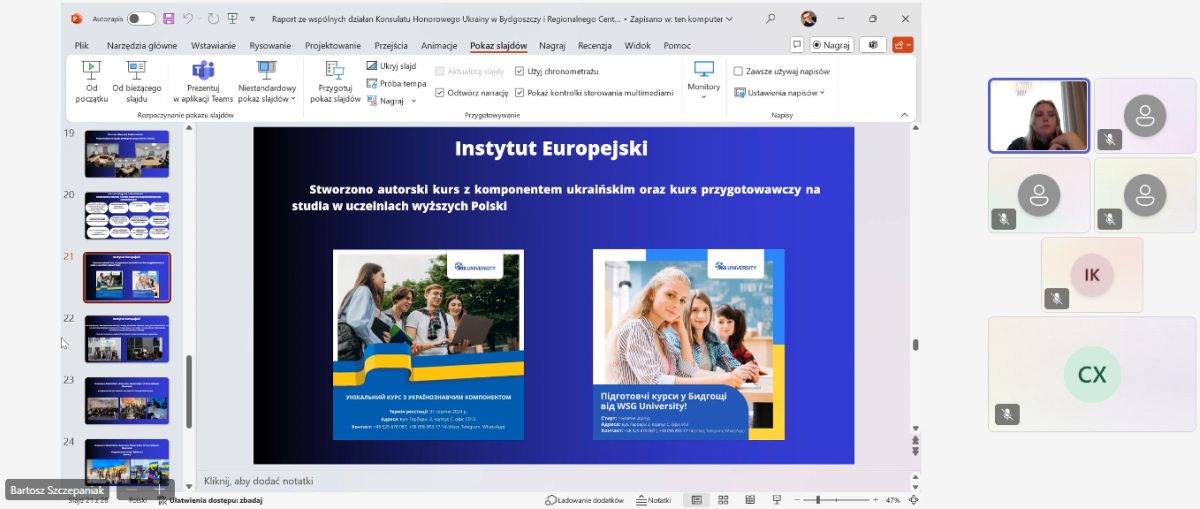Viewport: 1200px width, 509px height.
Task: Click the save icon in title bar
Action: click(x=168, y=19)
